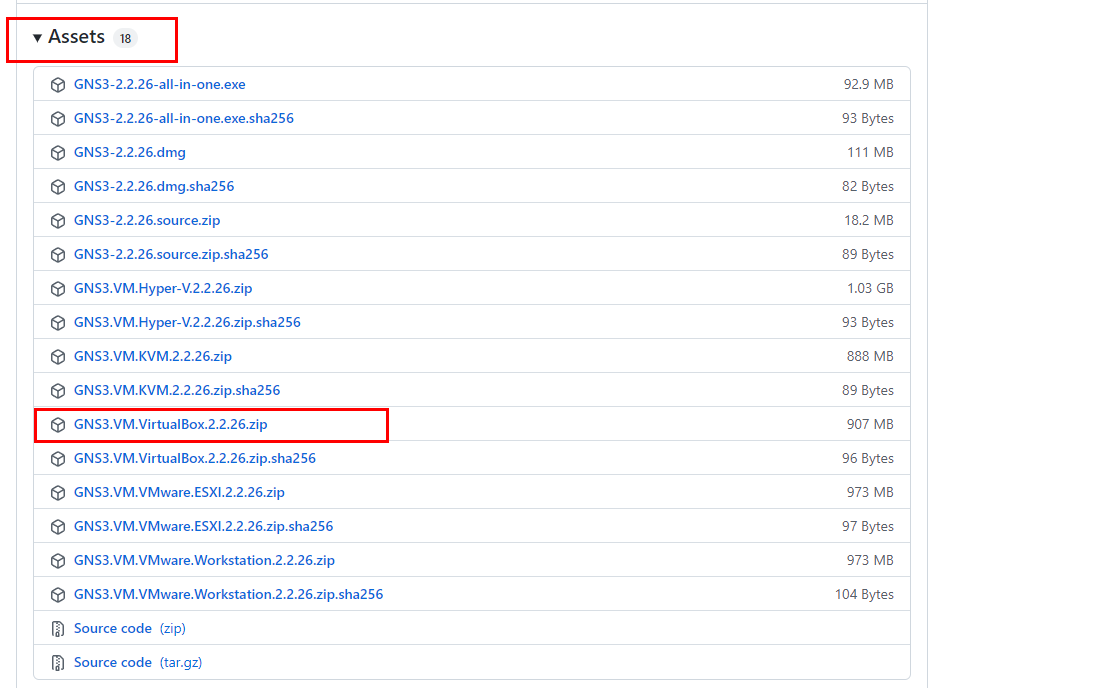The image size is (1100, 688).
Task: Click the 92.9 MB size text
Action: point(868,84)
